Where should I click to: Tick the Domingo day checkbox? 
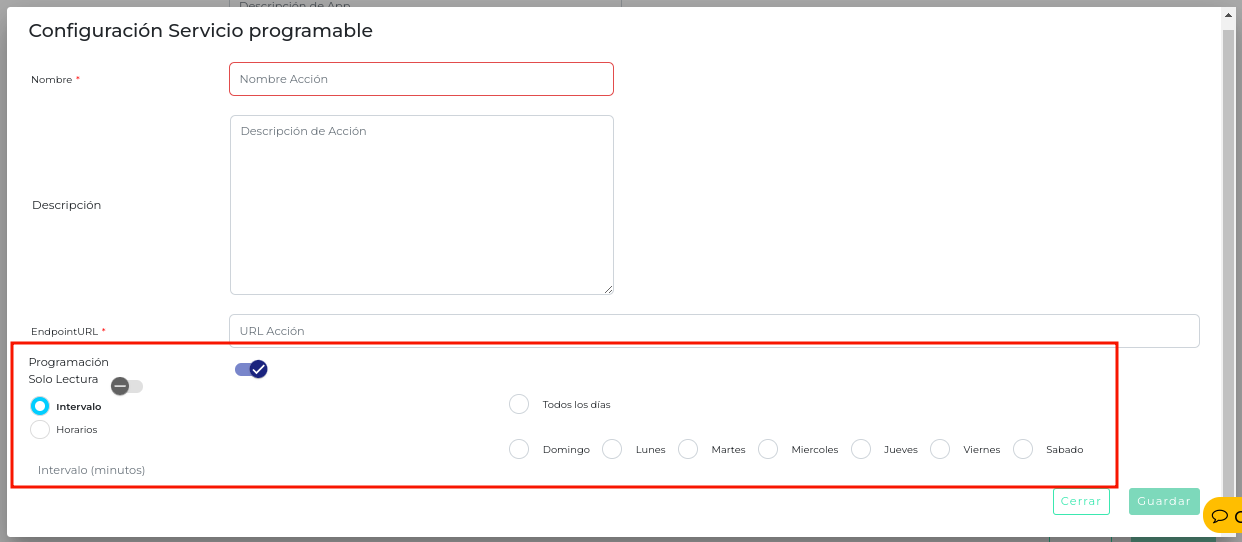[x=519, y=449]
